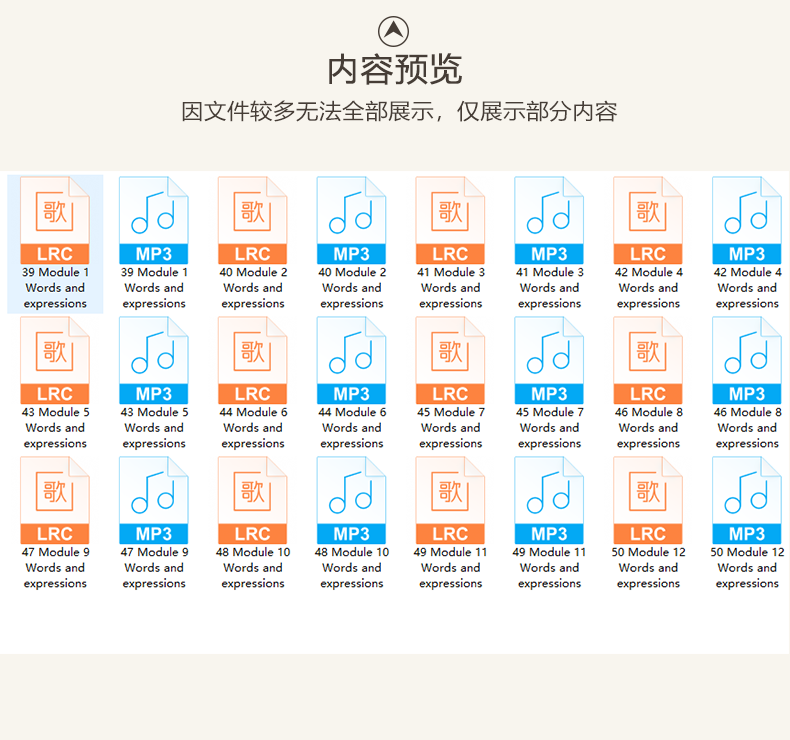Select the 44 Module 6 MP3 file icon
This screenshot has width=790, height=740.
[351, 360]
